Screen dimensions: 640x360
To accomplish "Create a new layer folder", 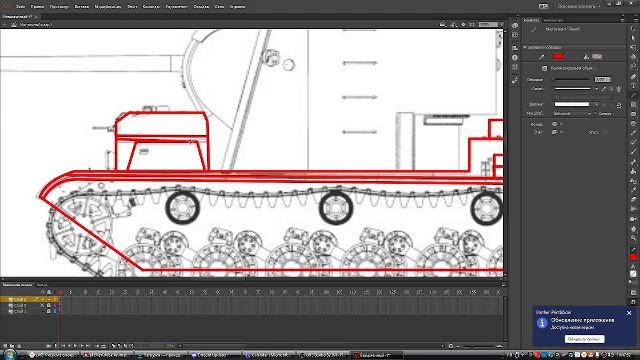I will (x=12, y=346).
